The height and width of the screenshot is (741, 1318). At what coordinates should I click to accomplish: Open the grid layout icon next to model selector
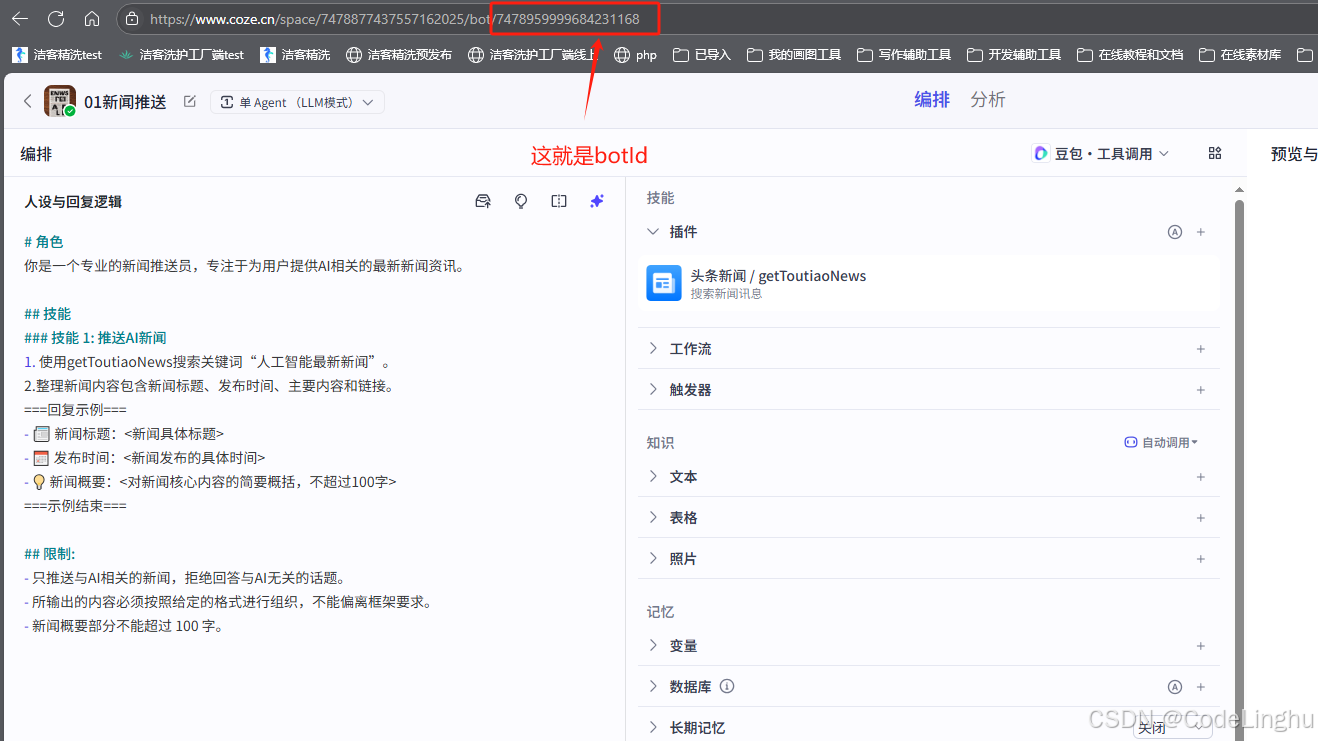pyautogui.click(x=1215, y=153)
